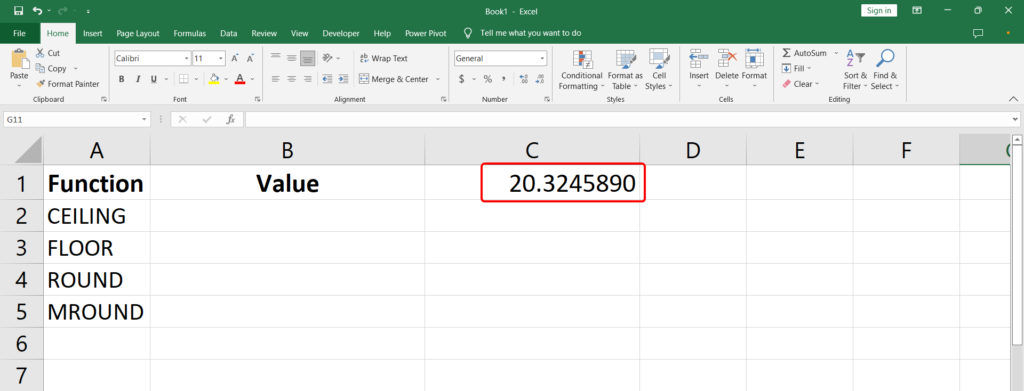Click Tell me what you want to do
This screenshot has height=391, width=1024.
point(530,33)
